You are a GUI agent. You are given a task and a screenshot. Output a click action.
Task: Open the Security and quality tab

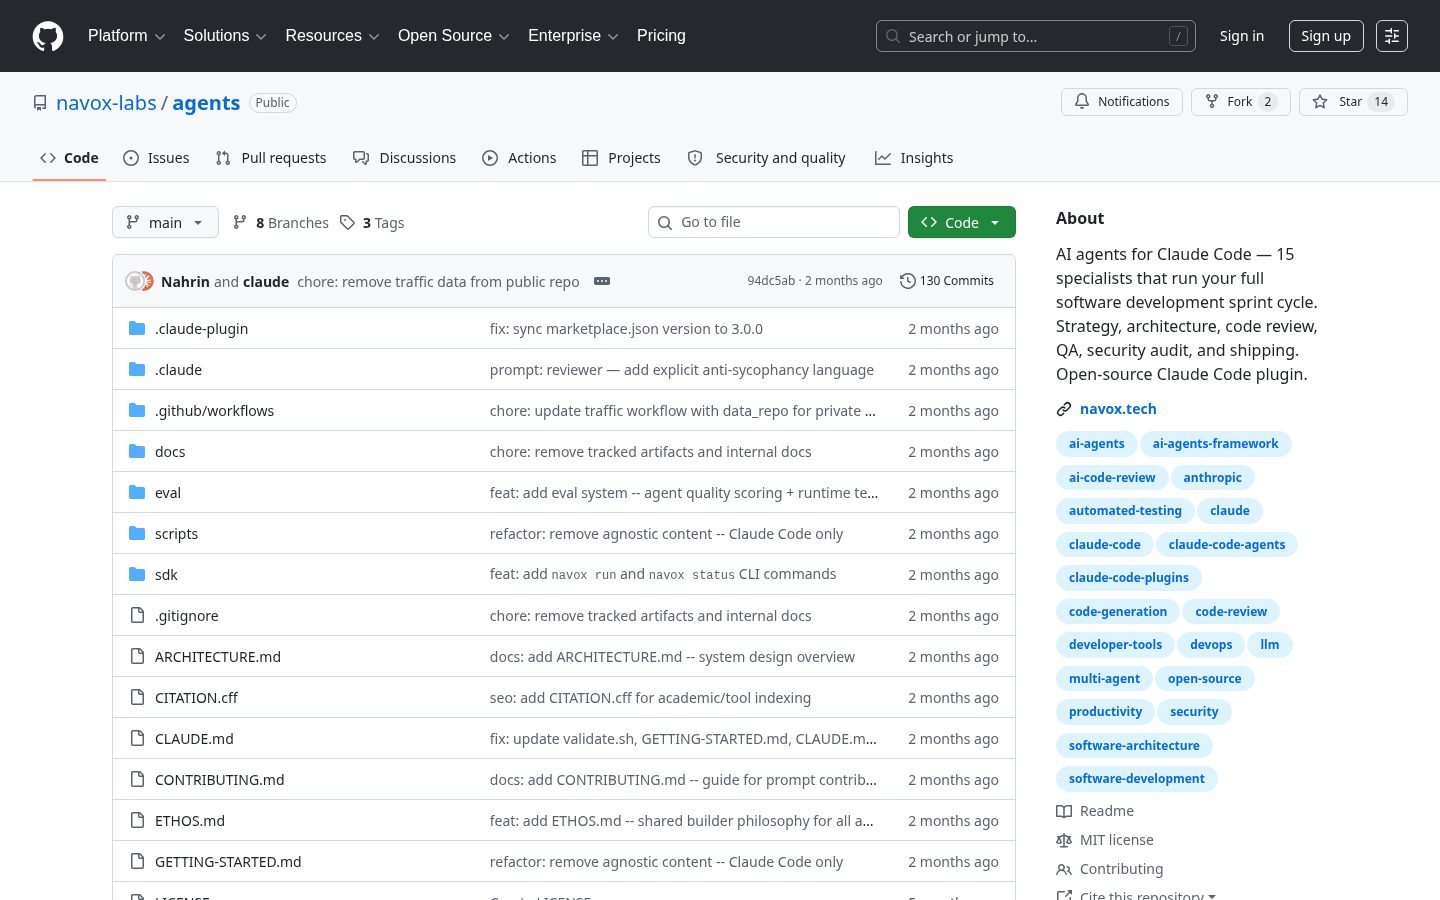point(766,158)
